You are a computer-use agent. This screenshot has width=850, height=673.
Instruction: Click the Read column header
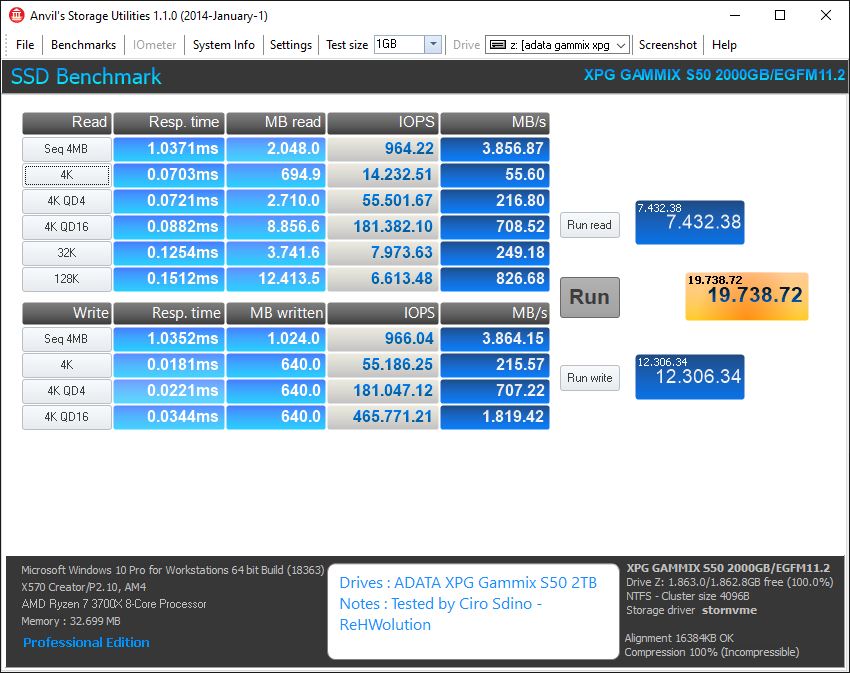pos(67,123)
